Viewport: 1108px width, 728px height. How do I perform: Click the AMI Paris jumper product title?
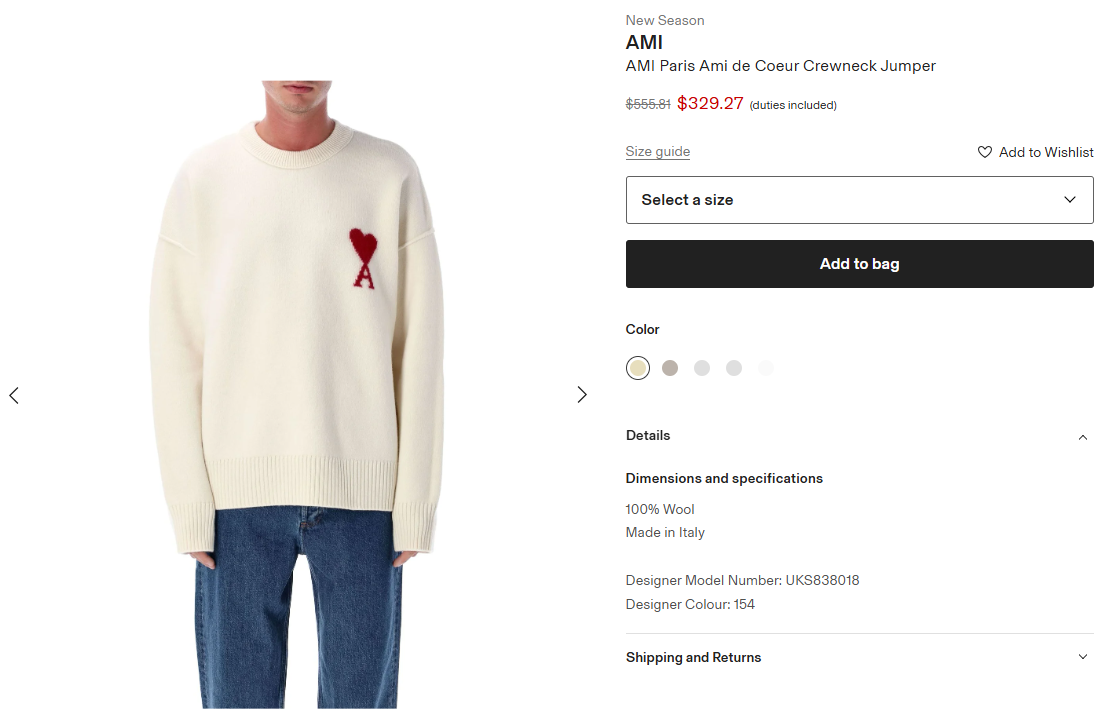780,66
